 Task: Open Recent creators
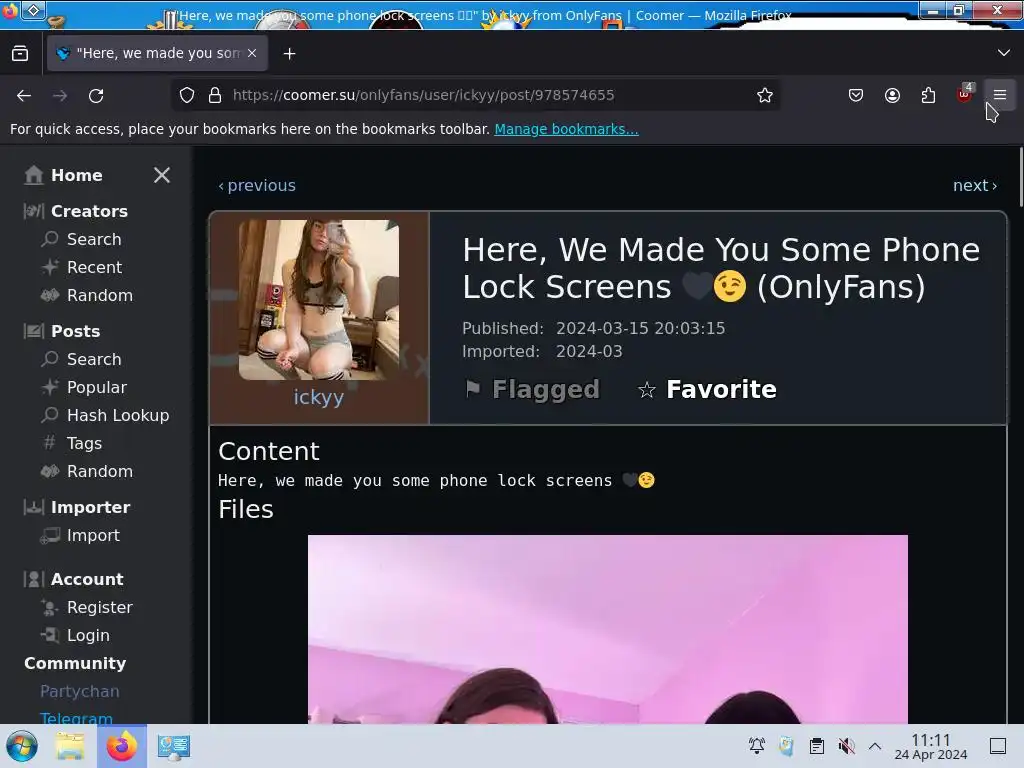coord(94,267)
